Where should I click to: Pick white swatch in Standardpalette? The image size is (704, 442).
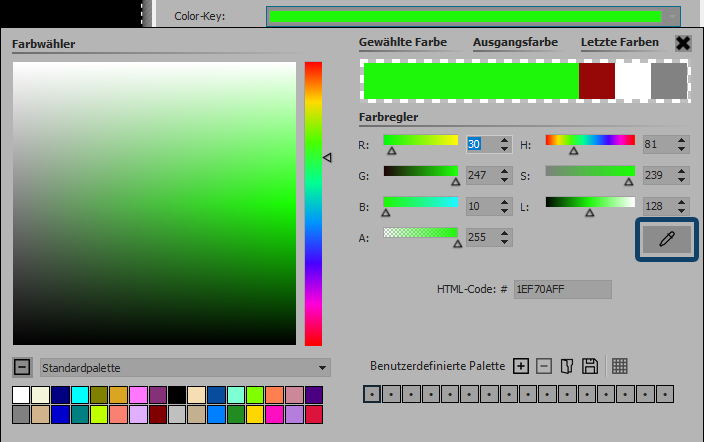[x=21, y=395]
